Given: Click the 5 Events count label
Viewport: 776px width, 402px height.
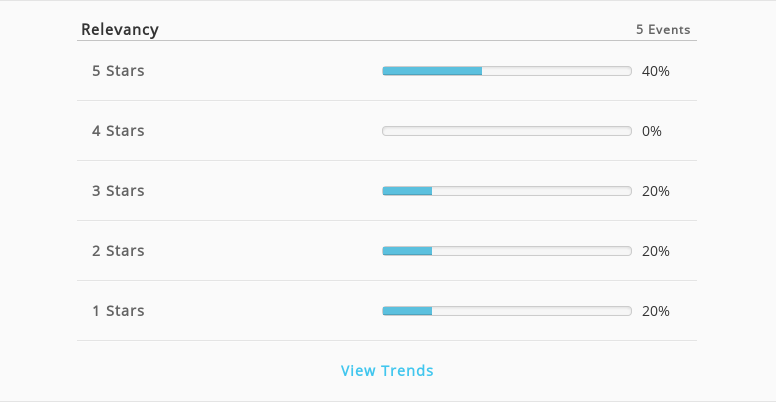Looking at the screenshot, I should [x=663, y=30].
